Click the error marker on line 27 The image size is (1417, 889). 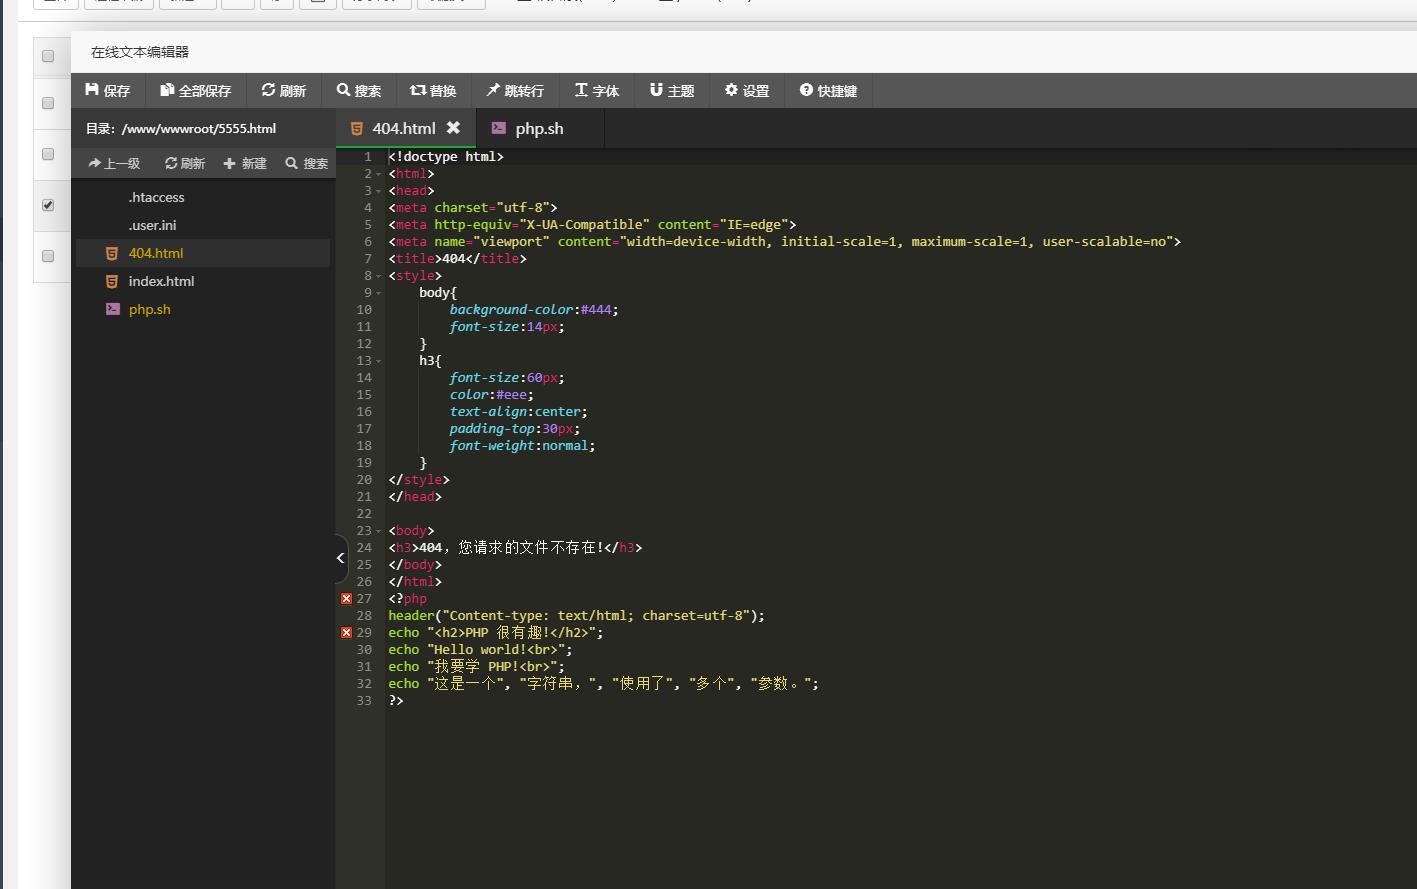tap(346, 598)
